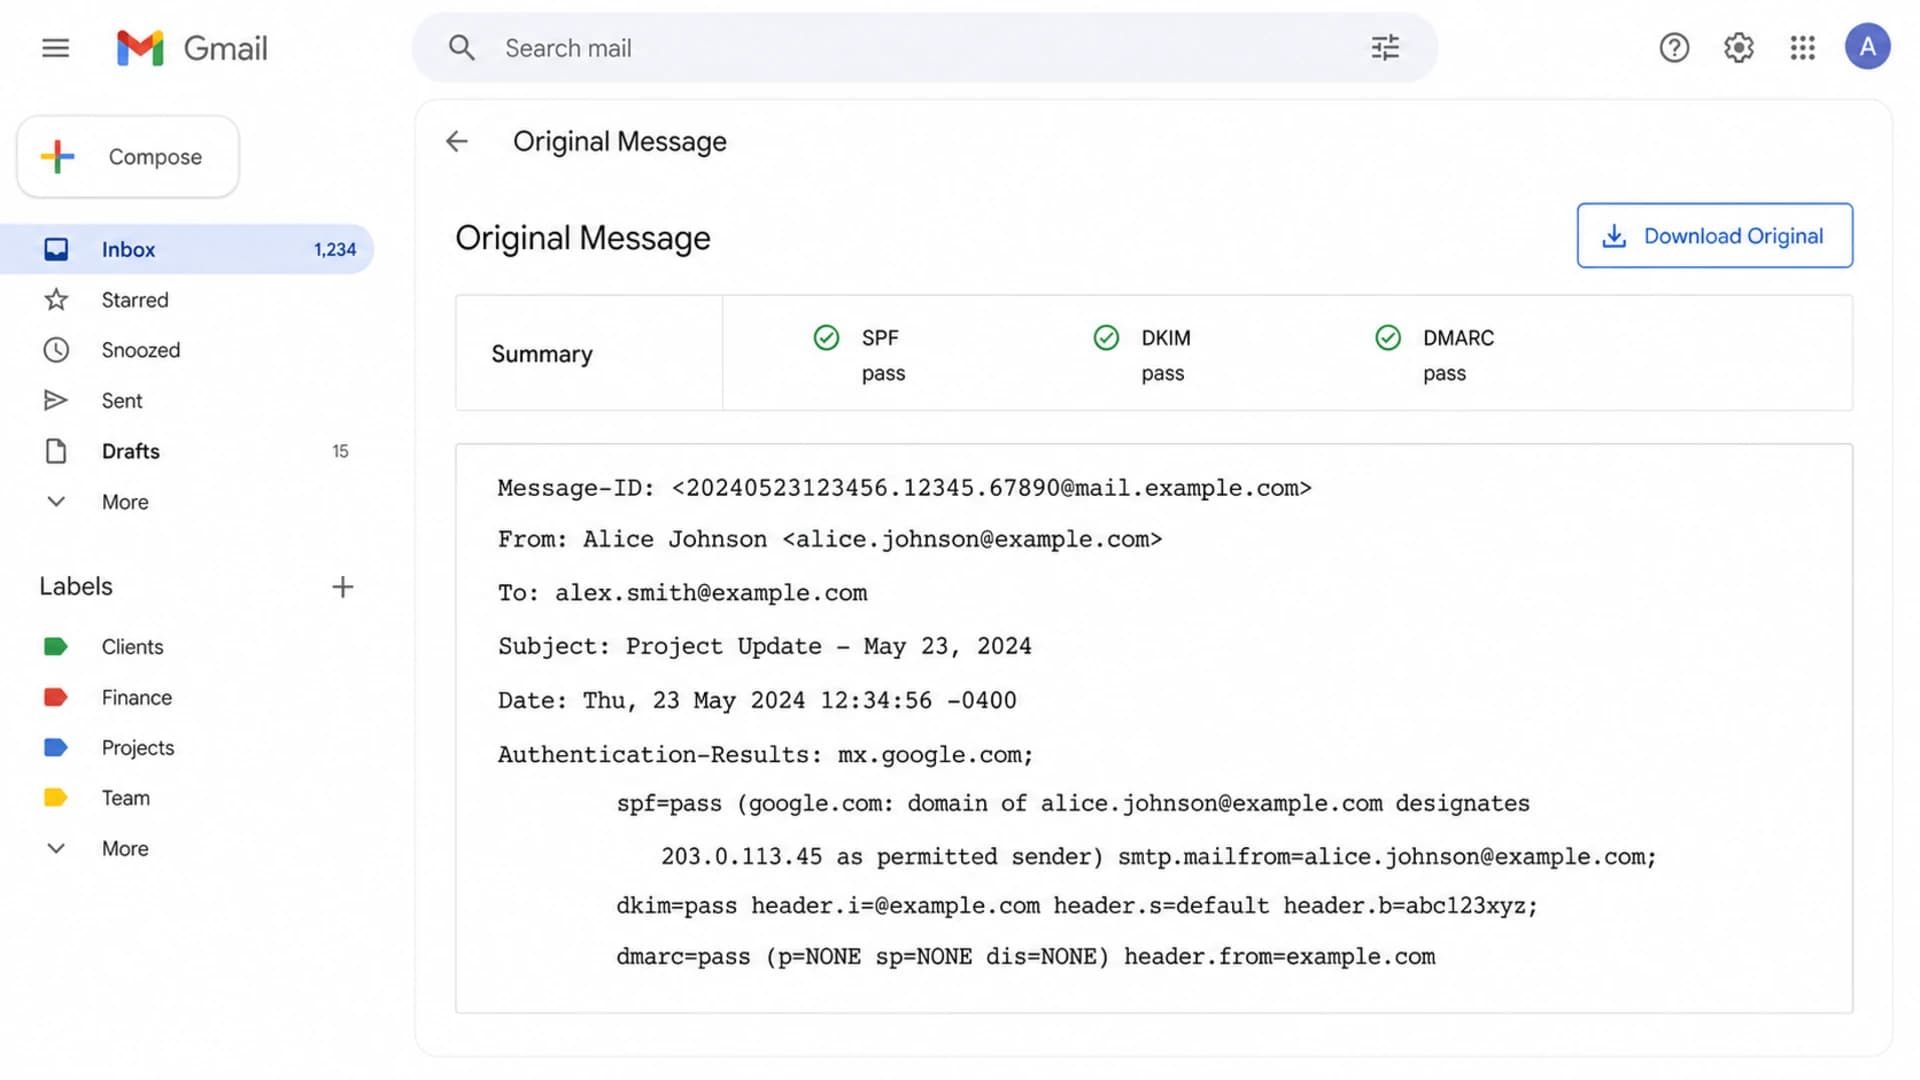
Task: Click the Authentication-Results header line
Action: 765,754
